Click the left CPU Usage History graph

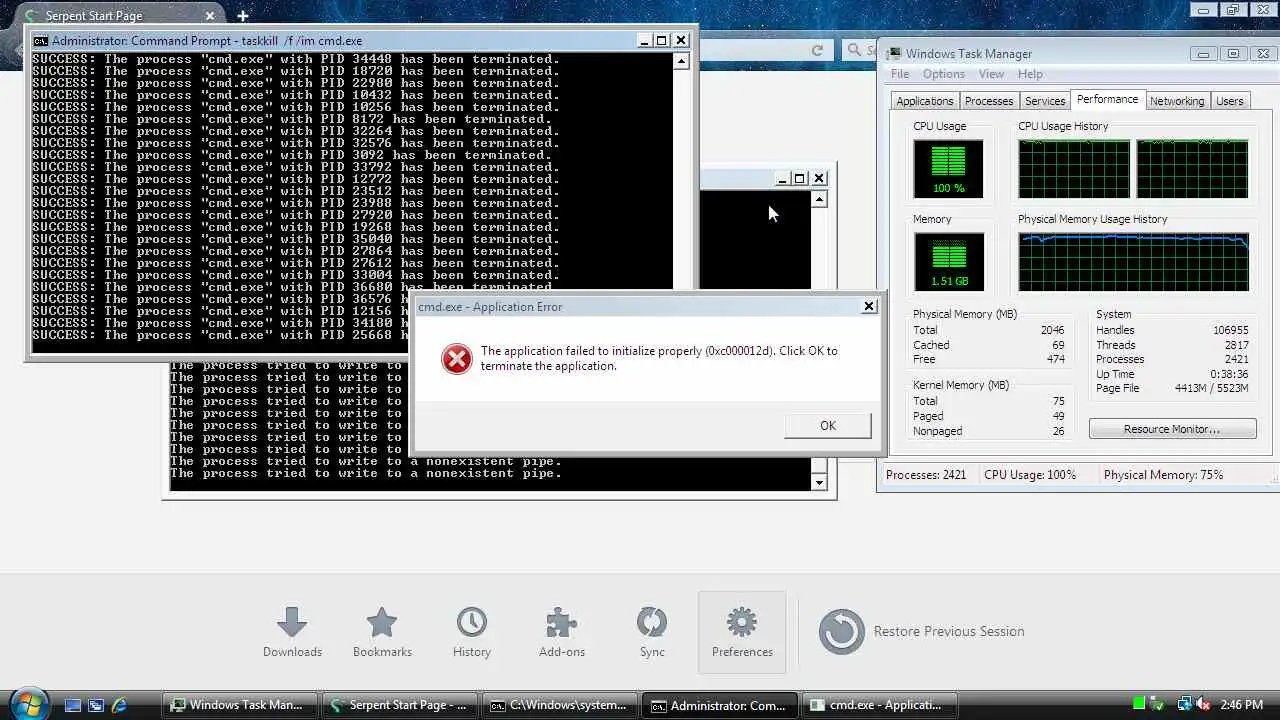[1074, 169]
